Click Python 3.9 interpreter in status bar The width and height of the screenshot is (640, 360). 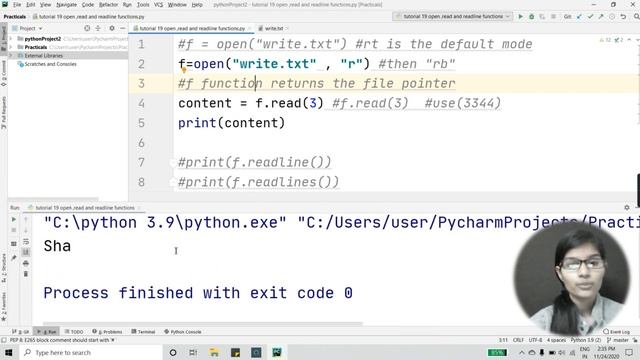tap(585, 340)
